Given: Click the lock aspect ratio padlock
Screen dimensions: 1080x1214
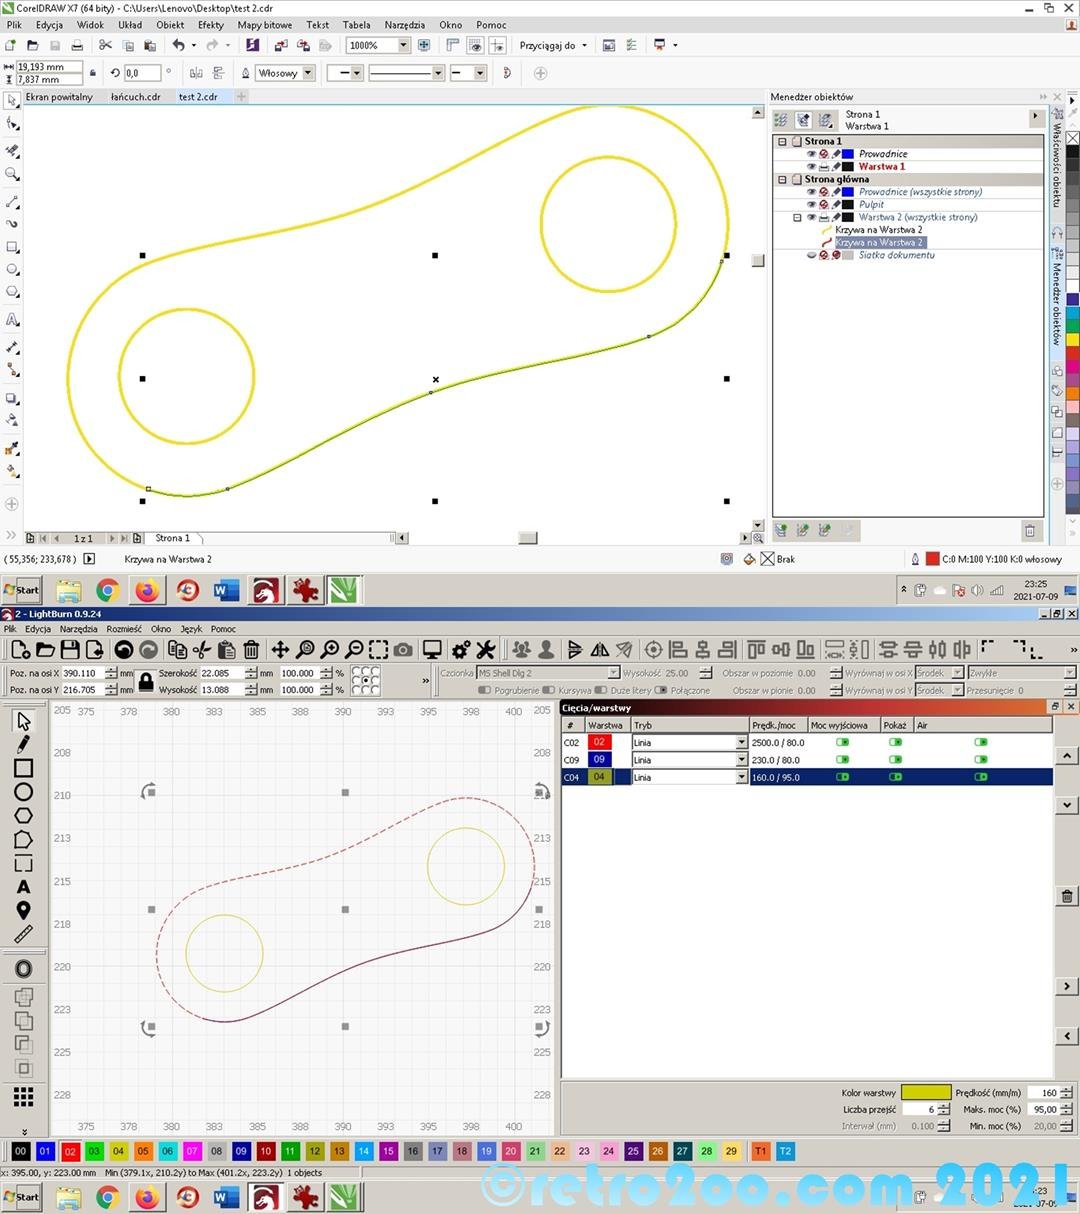Looking at the screenshot, I should [146, 682].
